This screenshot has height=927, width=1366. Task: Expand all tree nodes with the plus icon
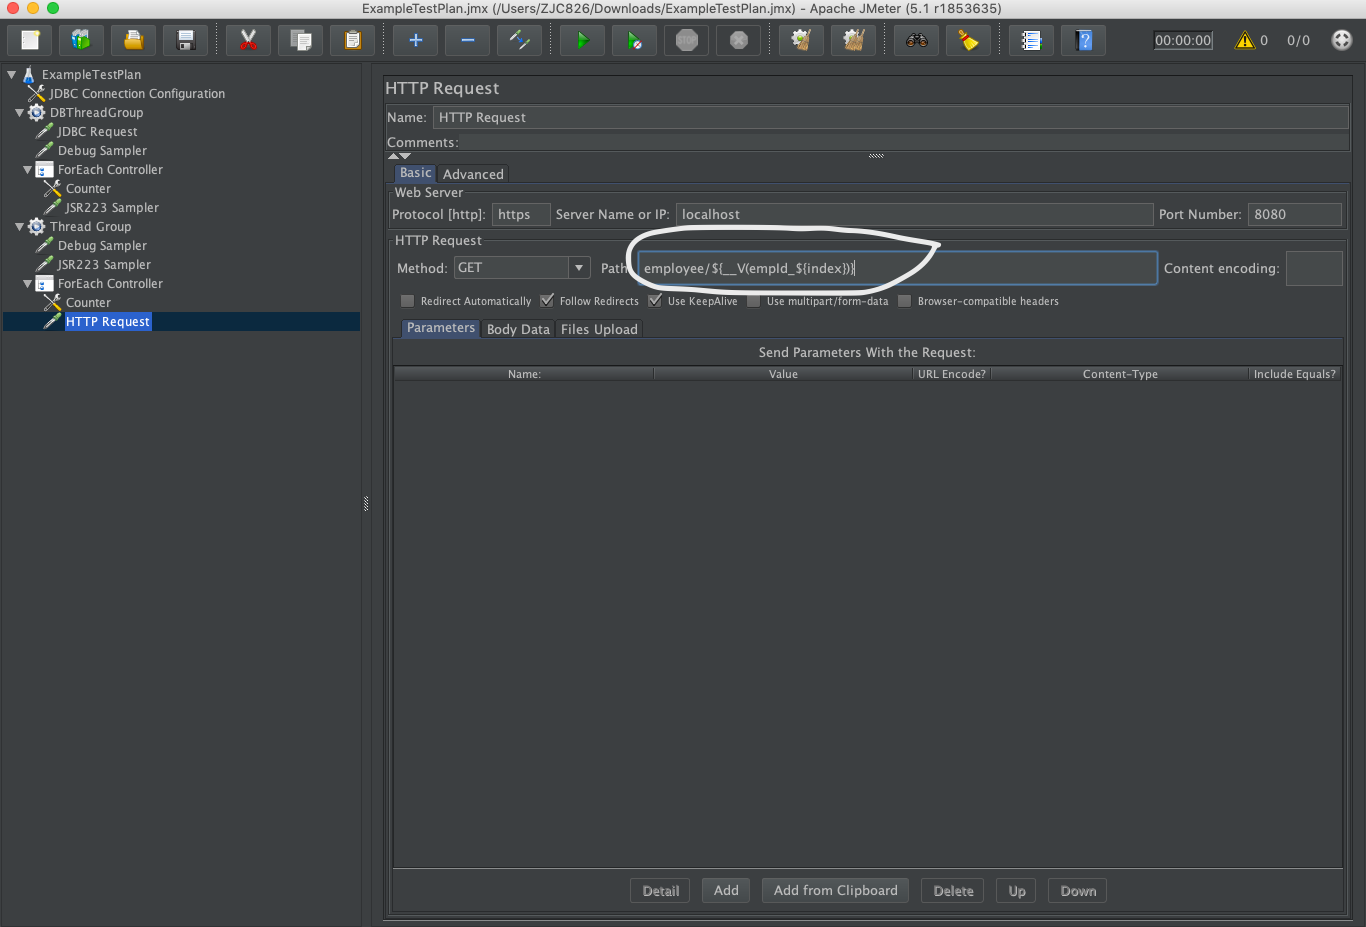pos(415,40)
